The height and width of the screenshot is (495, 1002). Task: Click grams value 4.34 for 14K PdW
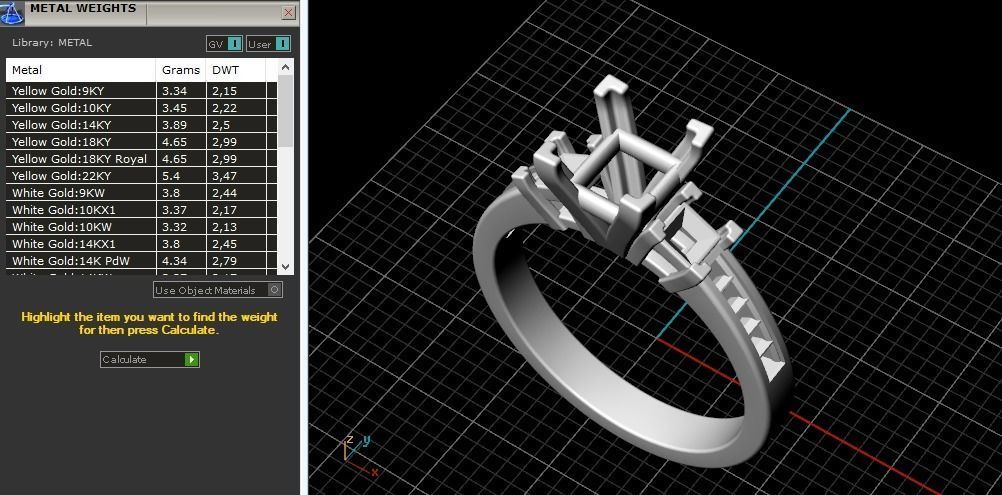174,261
